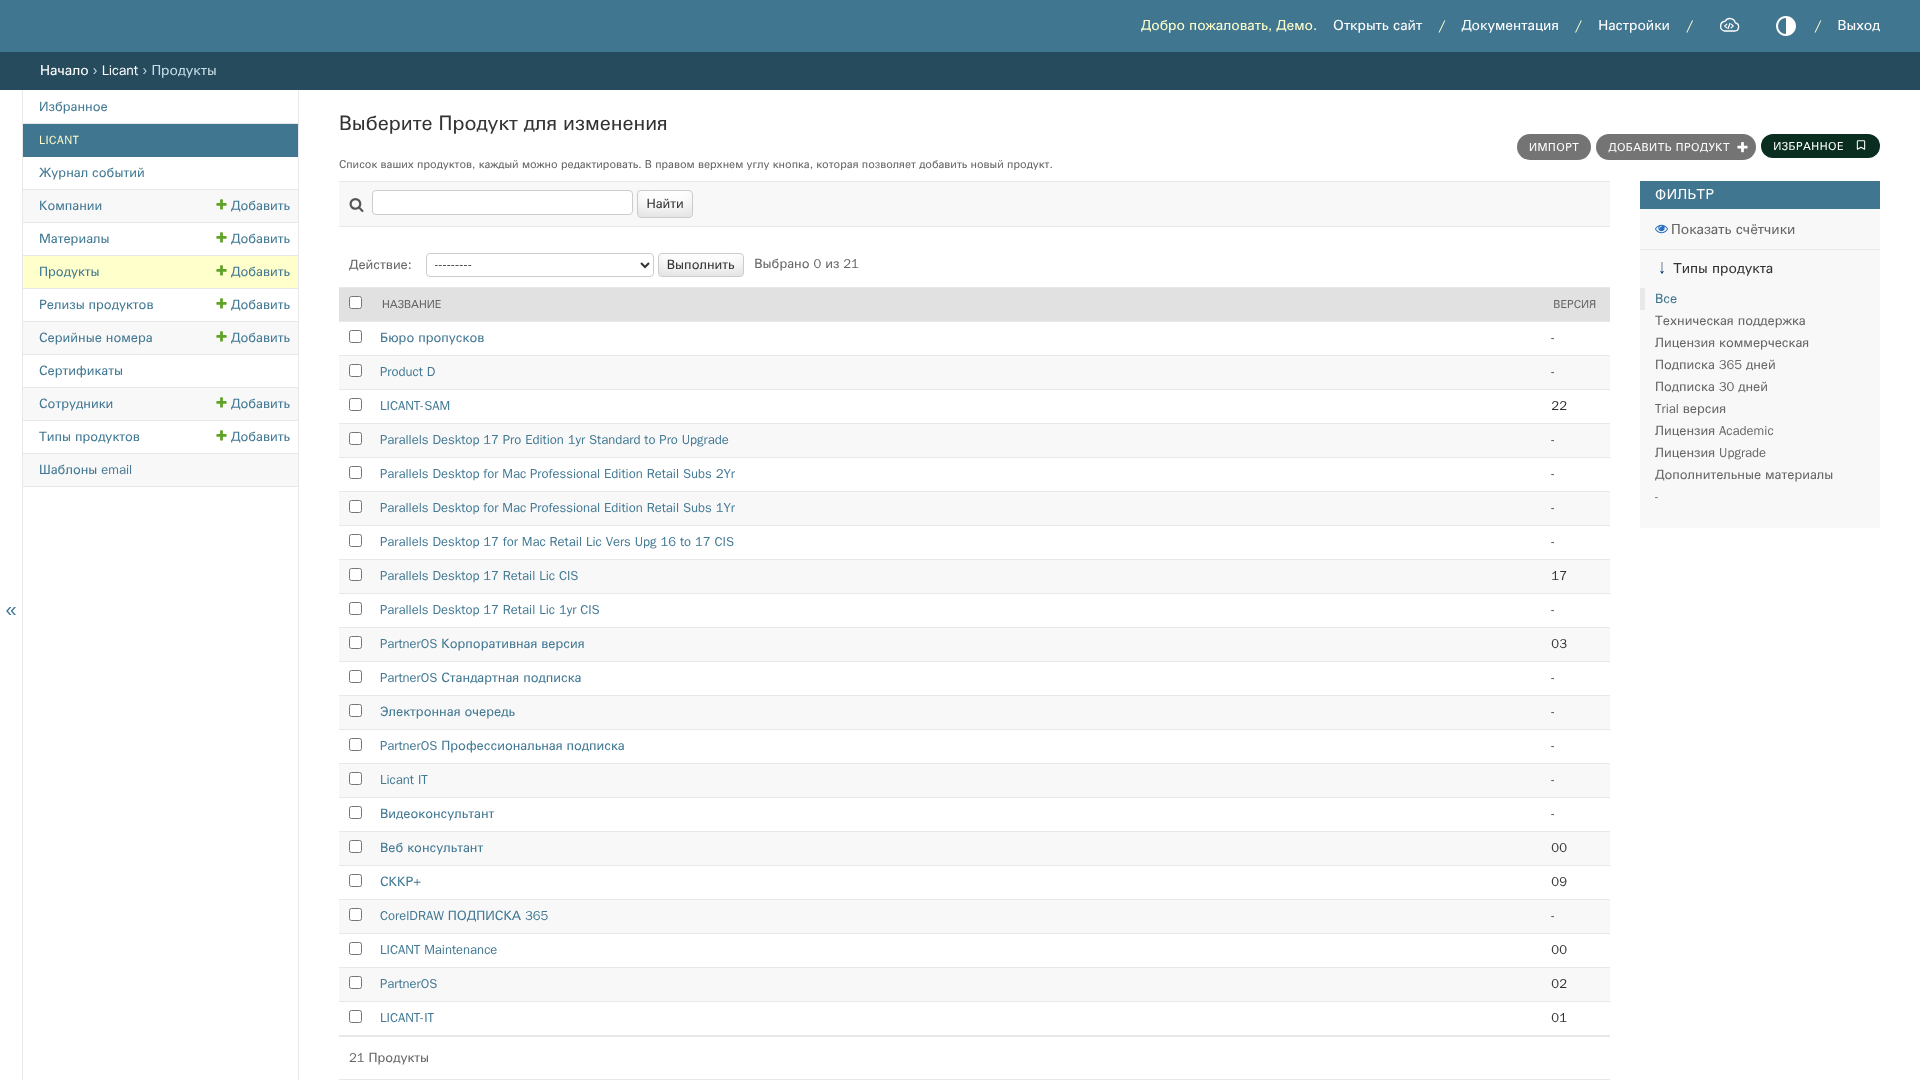Click Начало in the breadcrumb
This screenshot has height=1080, width=1920.
[64, 71]
